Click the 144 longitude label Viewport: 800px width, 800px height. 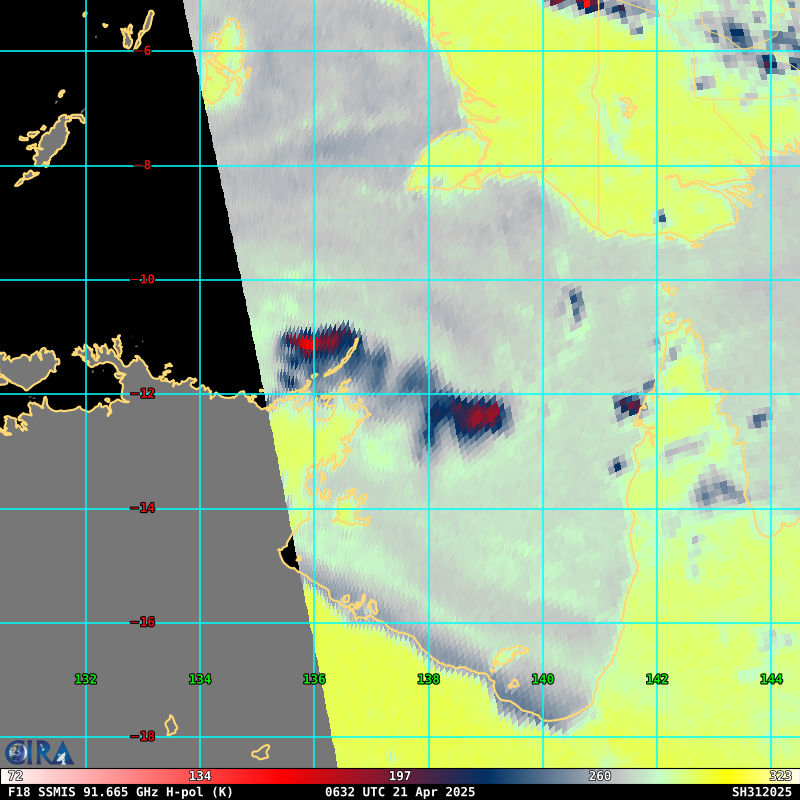[x=770, y=679]
